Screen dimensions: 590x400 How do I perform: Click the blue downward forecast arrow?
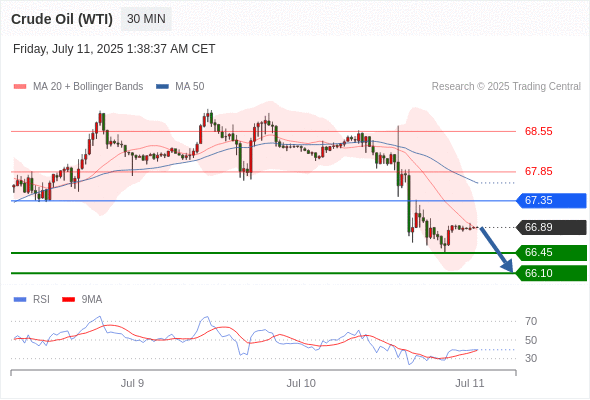497,249
